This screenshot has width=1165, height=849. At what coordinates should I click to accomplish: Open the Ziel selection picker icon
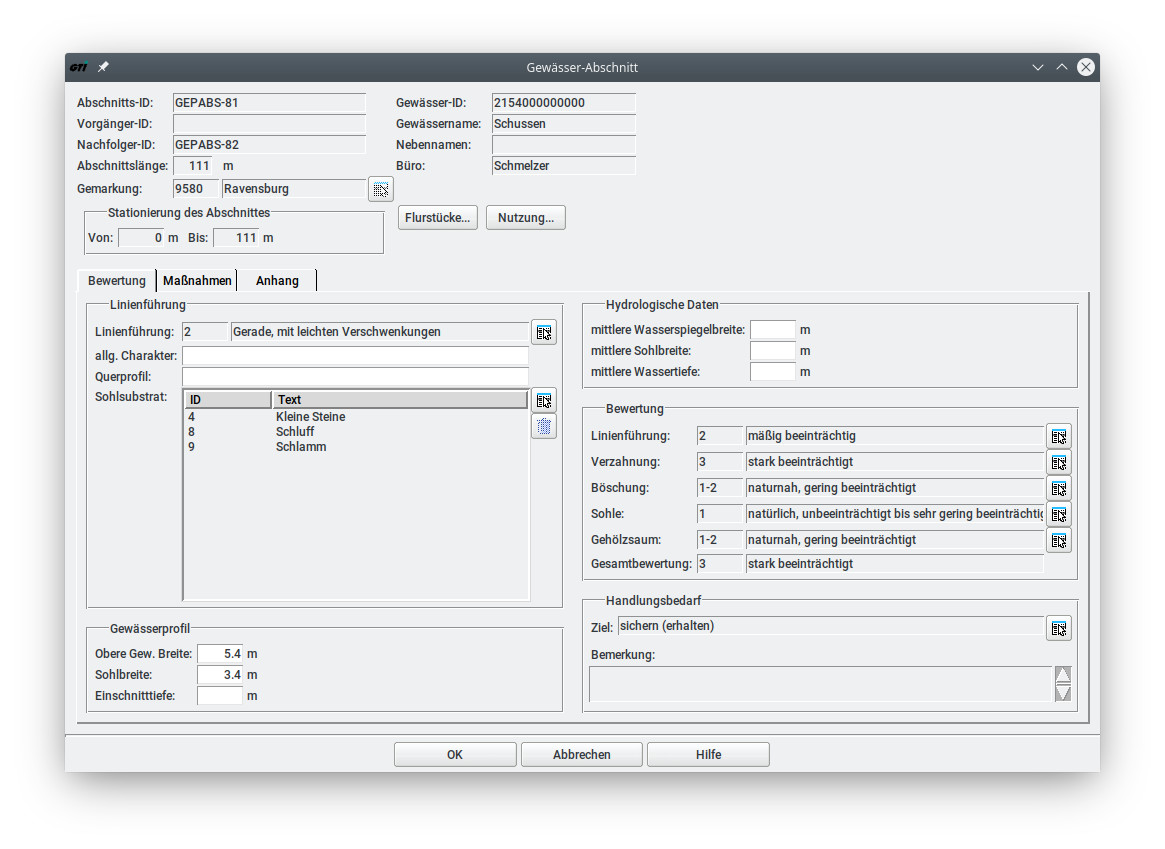(1059, 628)
